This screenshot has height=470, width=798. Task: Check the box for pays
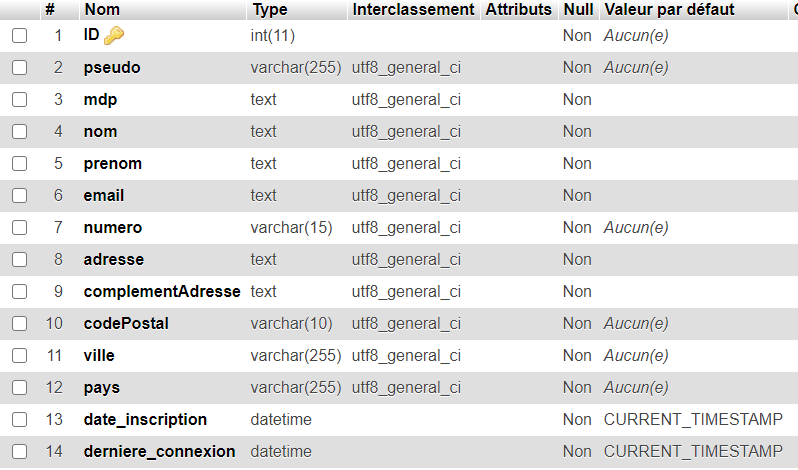coord(19,388)
